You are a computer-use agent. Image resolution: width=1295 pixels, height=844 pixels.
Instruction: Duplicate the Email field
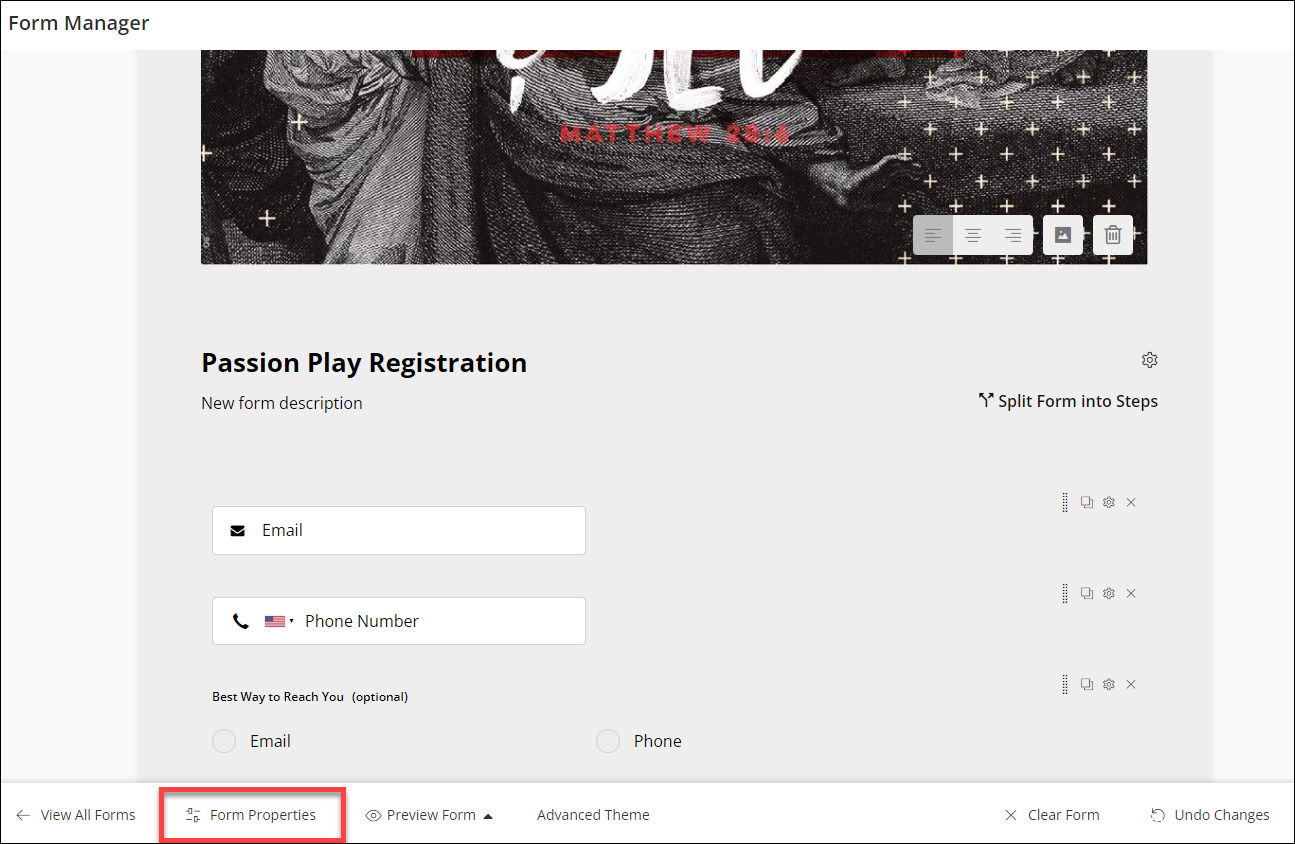pyautogui.click(x=1087, y=502)
